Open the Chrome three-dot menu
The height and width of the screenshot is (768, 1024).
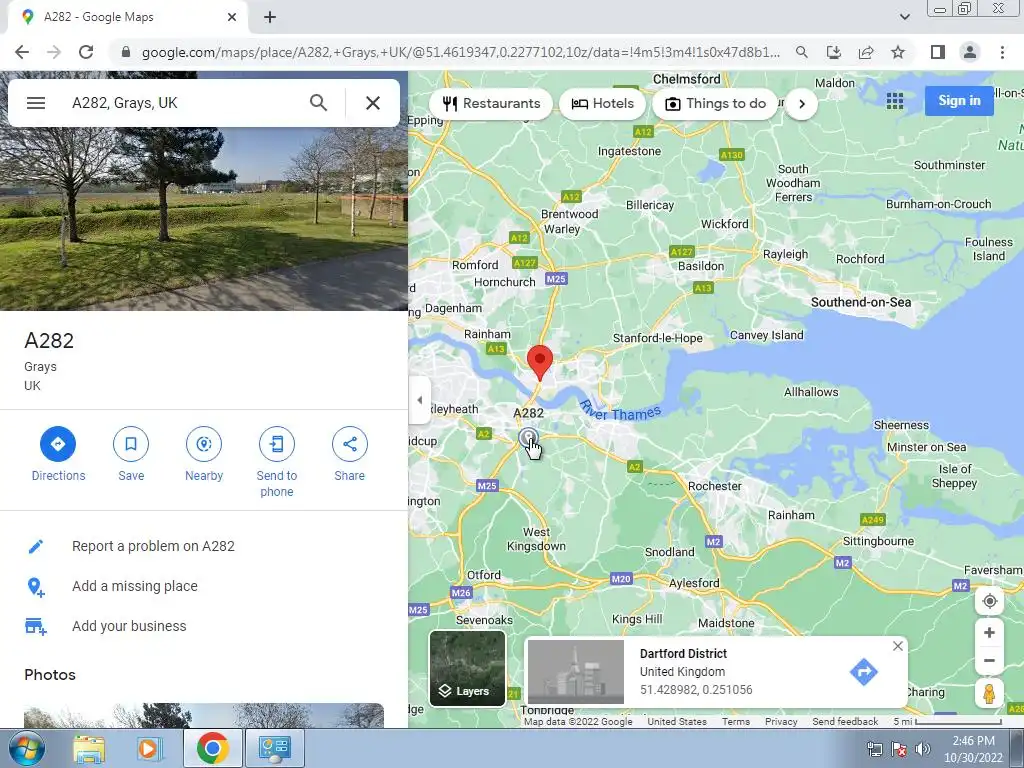[x=1002, y=52]
